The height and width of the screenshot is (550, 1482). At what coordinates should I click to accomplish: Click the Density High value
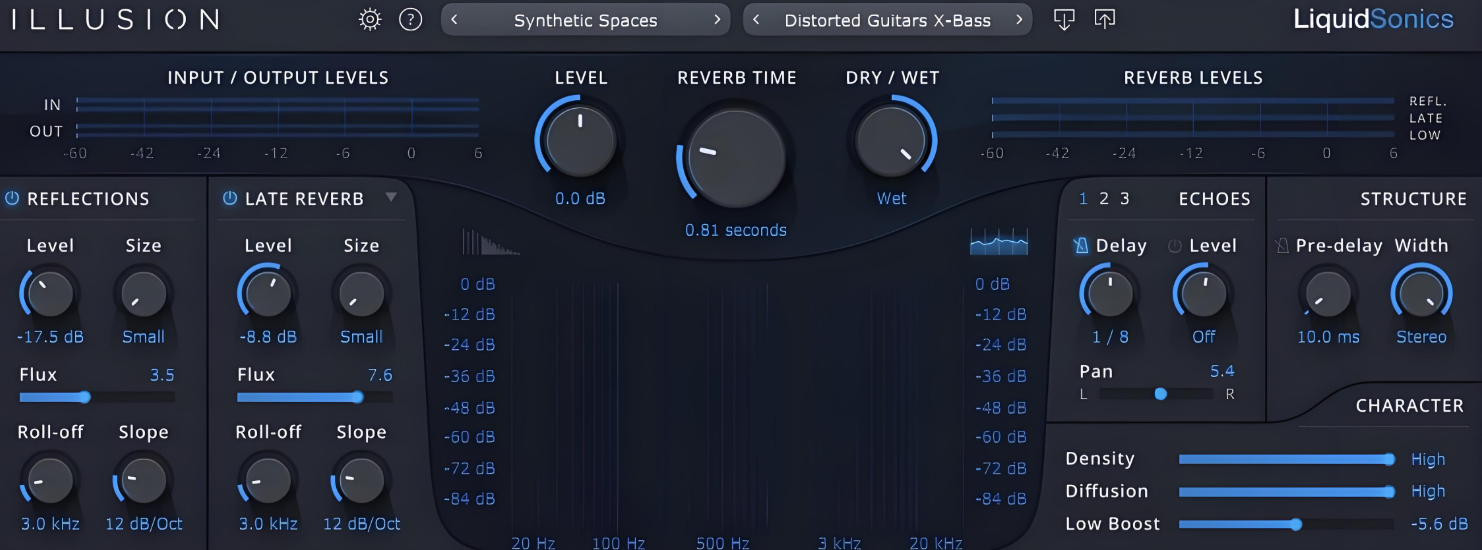pyautogui.click(x=1428, y=459)
